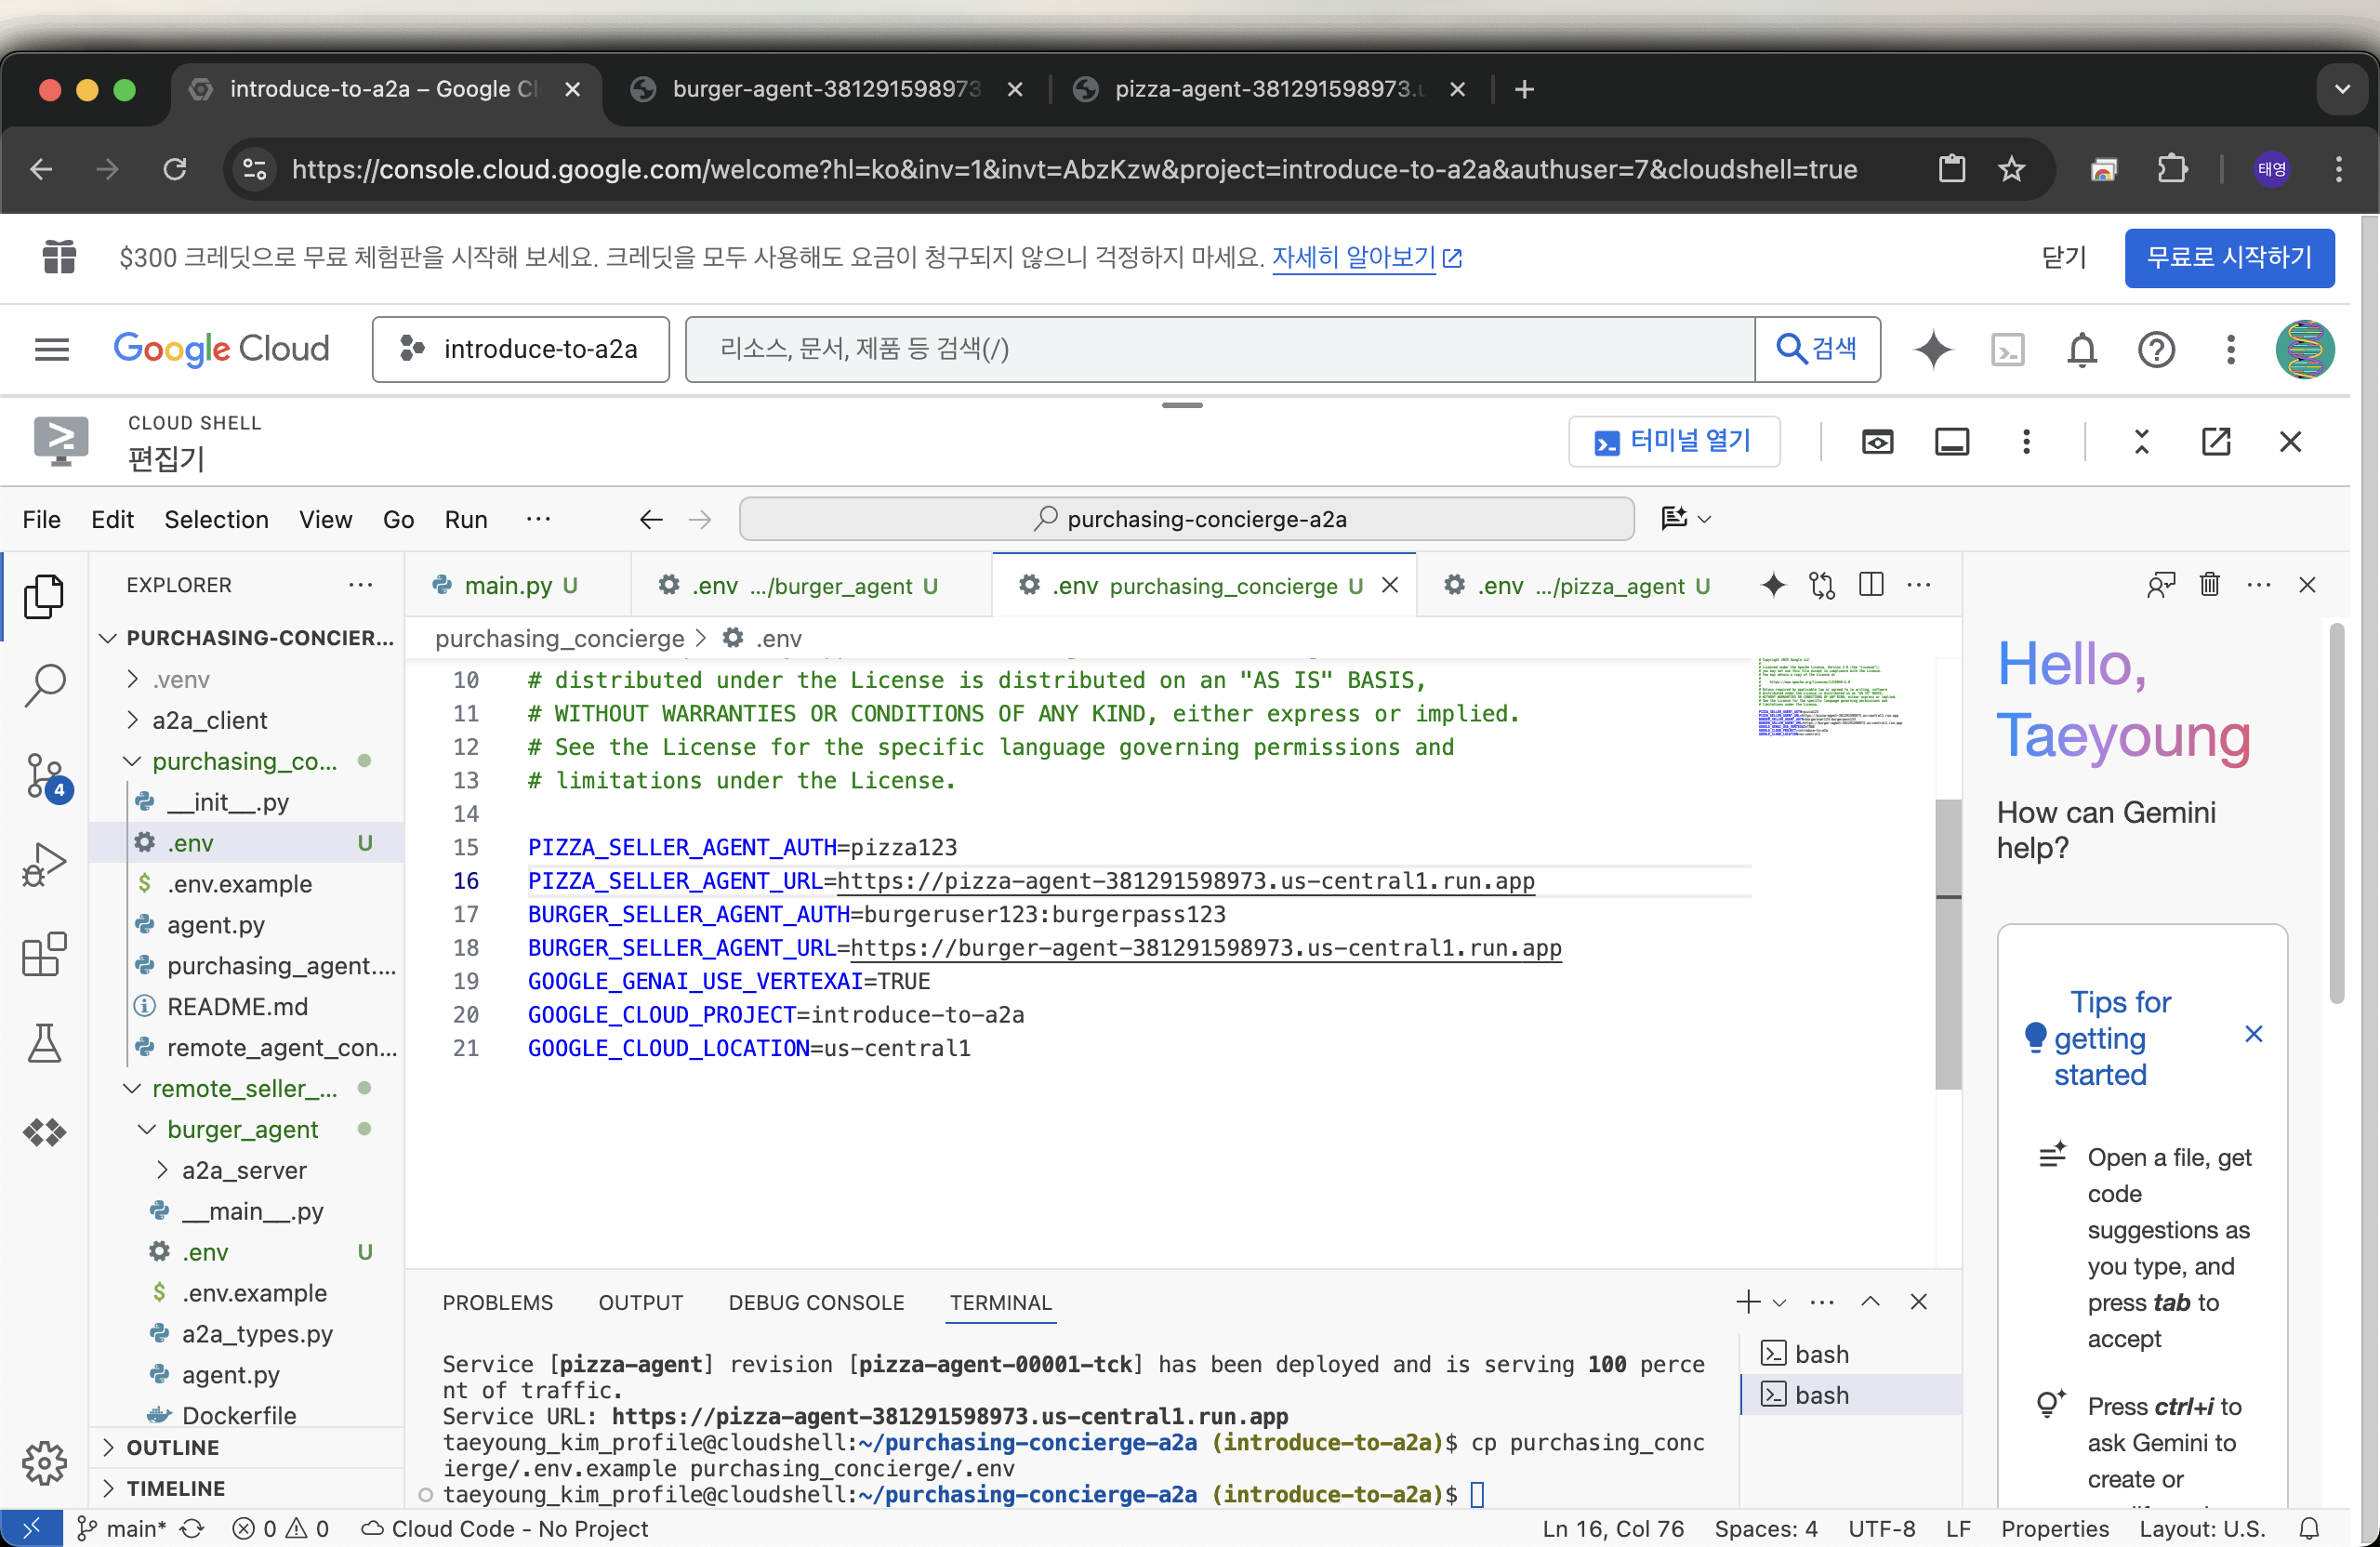The width and height of the screenshot is (2380, 1547).
Task: Split the editor to the right
Action: tap(1871, 585)
